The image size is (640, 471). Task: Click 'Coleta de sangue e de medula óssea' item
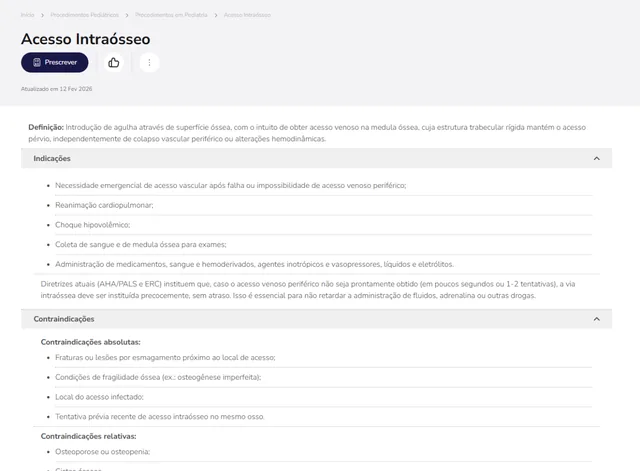[141, 244]
